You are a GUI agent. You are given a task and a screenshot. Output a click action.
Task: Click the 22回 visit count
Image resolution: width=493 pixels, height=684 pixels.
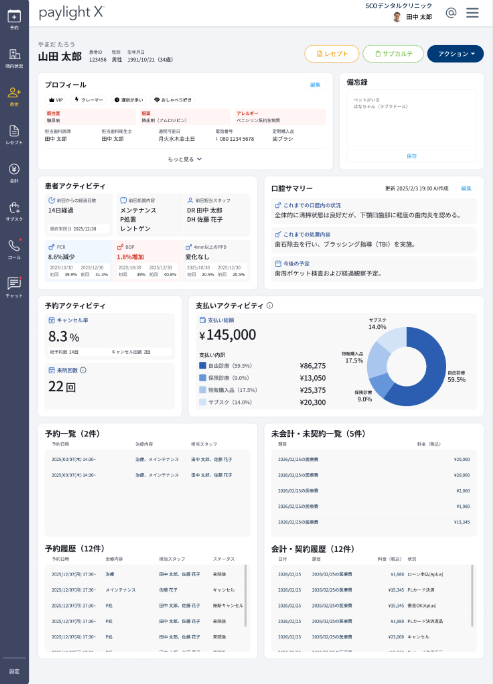click(62, 386)
